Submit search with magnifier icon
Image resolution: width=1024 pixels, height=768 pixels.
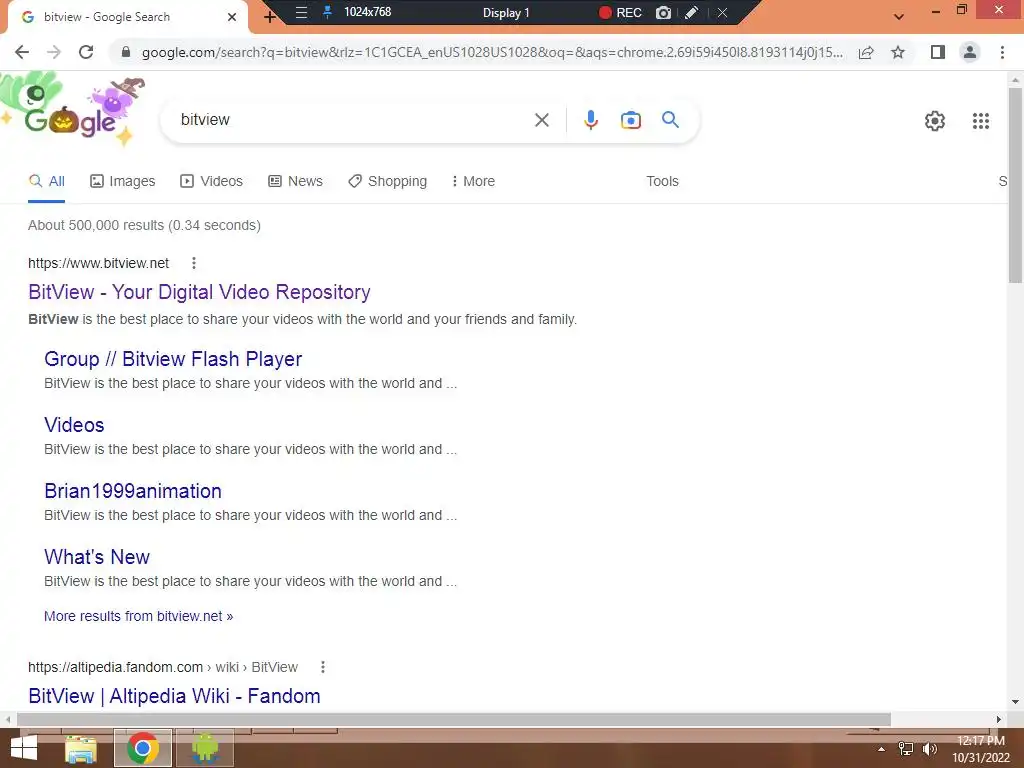pos(670,120)
